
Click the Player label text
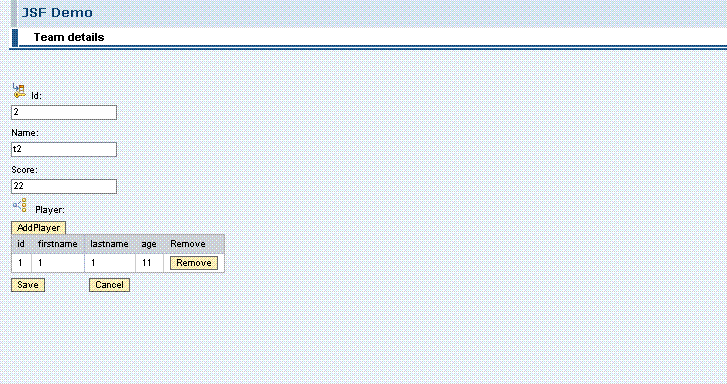click(x=50, y=210)
